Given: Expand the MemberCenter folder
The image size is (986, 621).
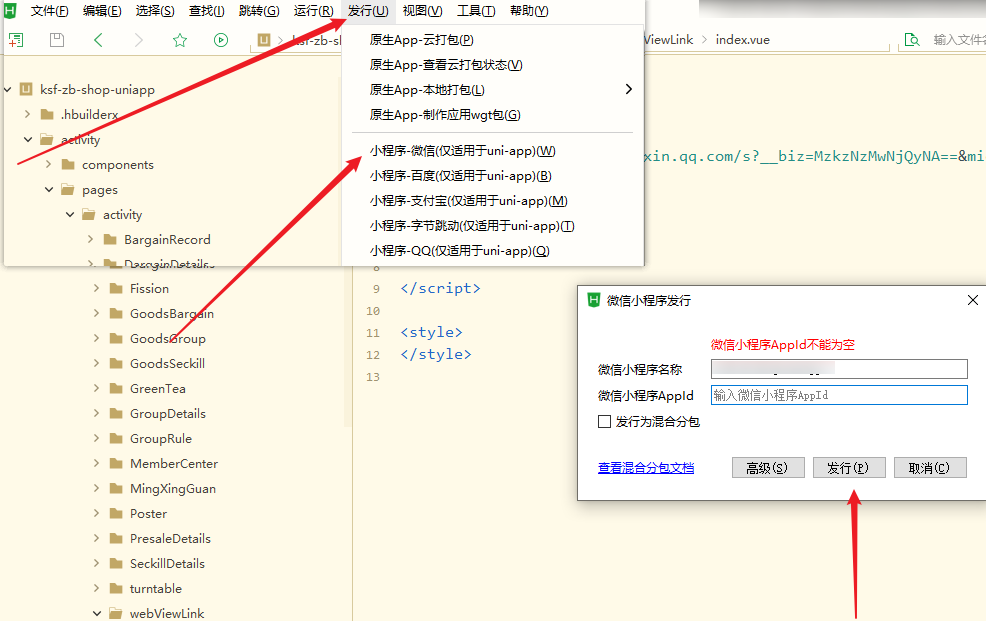Looking at the screenshot, I should pyautogui.click(x=96, y=463).
